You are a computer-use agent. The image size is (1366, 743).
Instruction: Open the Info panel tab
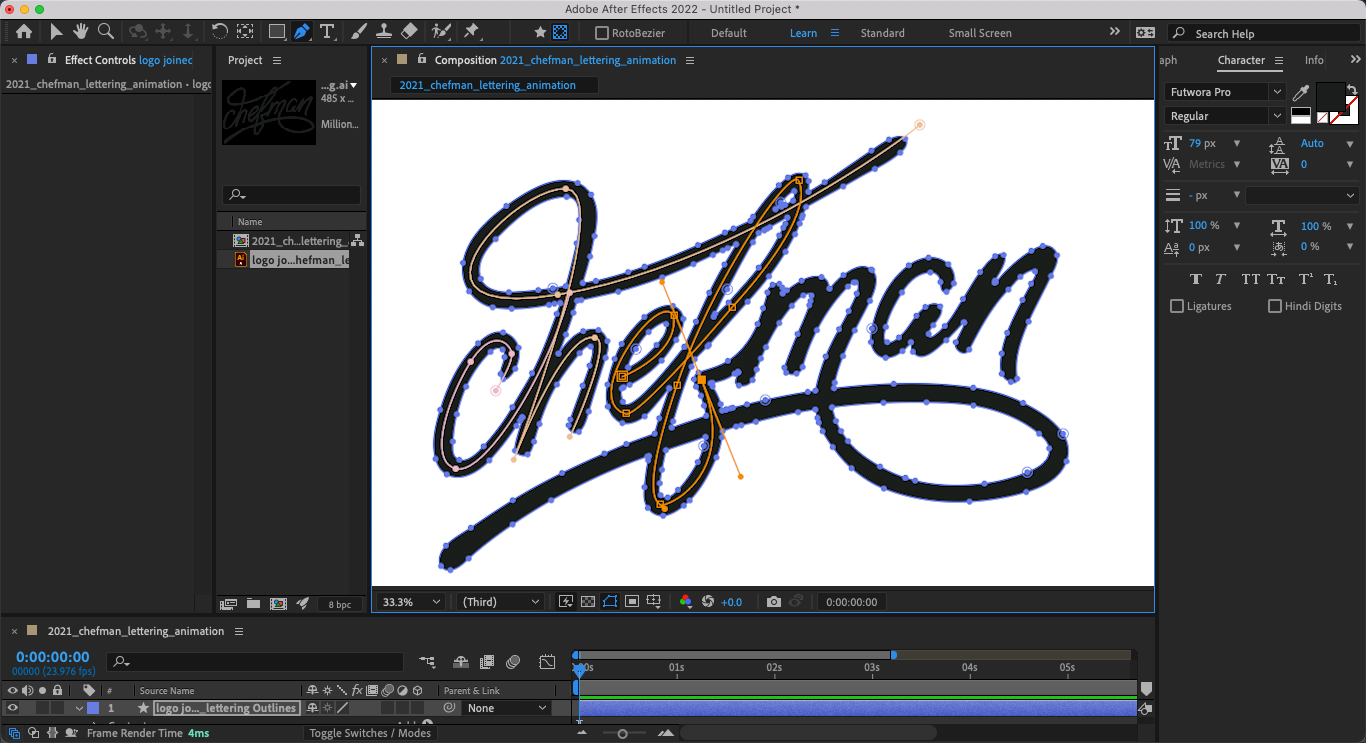(1314, 60)
